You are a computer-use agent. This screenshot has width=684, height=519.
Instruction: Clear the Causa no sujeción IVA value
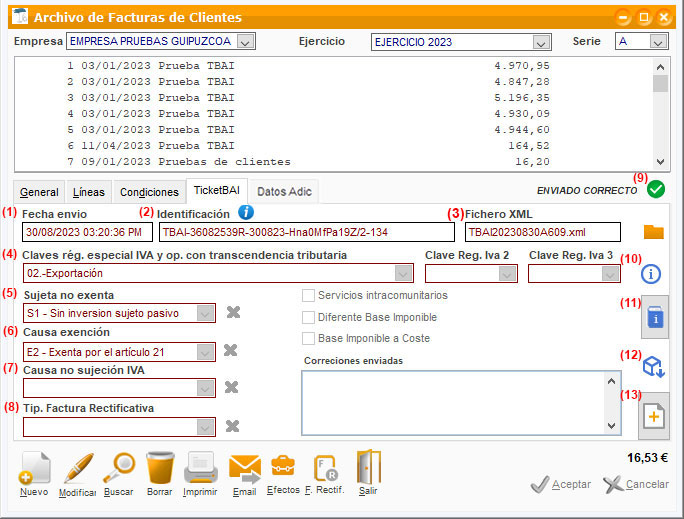coord(232,387)
